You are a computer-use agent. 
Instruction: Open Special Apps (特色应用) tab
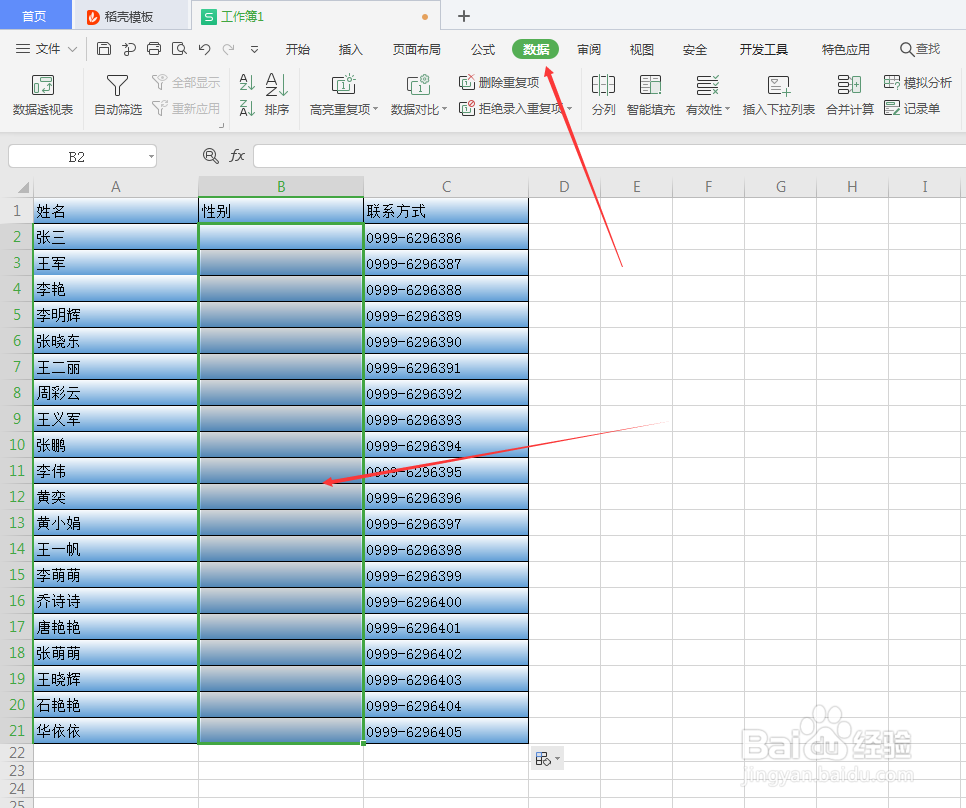coord(846,49)
